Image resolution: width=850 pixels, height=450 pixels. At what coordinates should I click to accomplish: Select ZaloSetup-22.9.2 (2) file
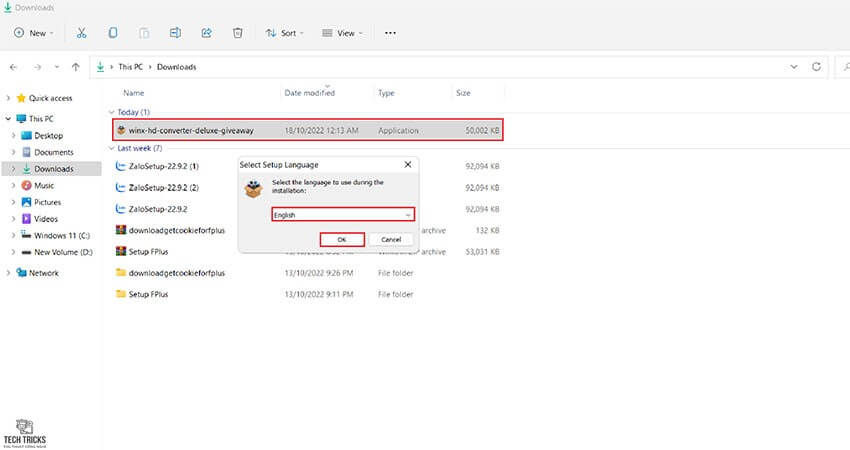(163, 188)
